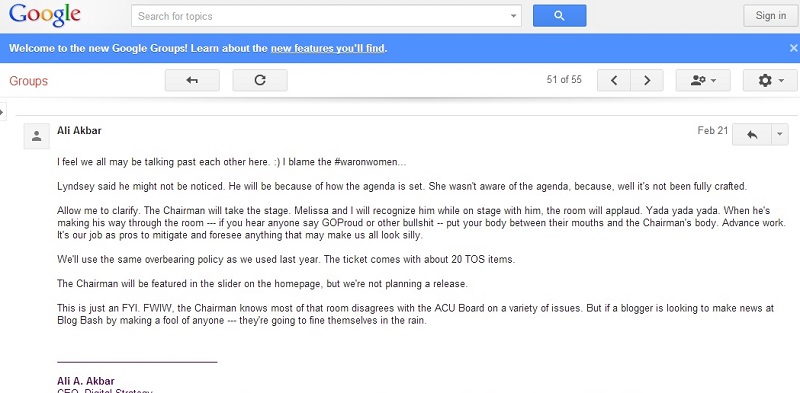
Task: Open the membership settings dropdown
Action: [703, 80]
